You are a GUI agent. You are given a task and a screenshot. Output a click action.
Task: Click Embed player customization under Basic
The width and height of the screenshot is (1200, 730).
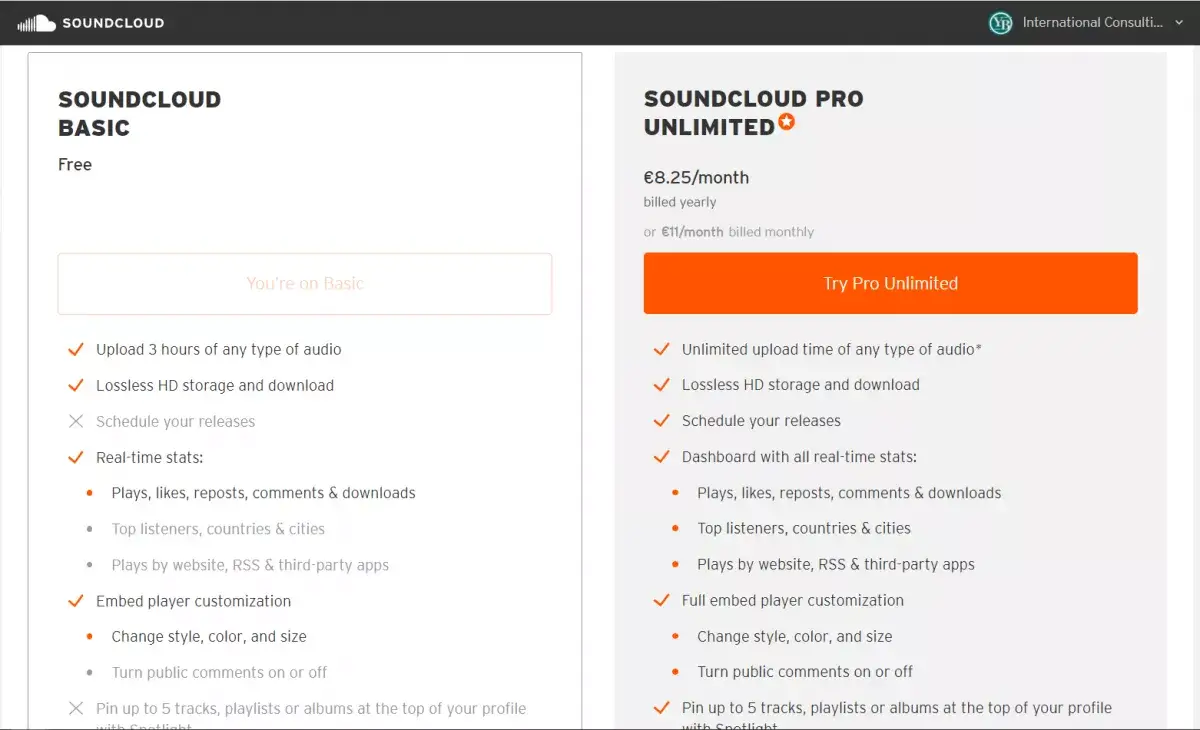(x=194, y=602)
